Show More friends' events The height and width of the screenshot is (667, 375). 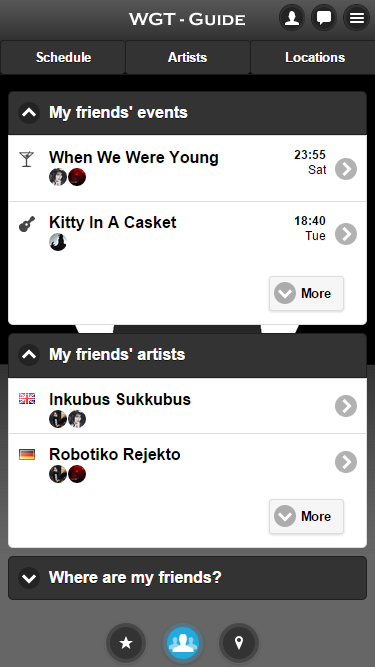click(x=306, y=294)
